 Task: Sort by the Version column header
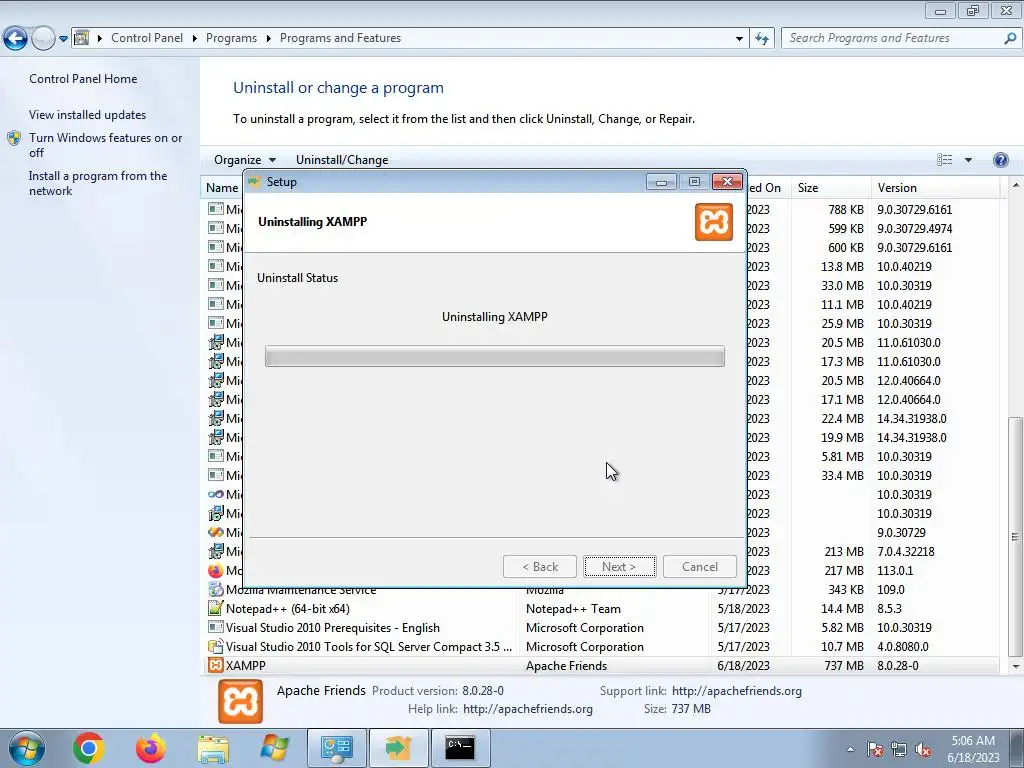click(935, 188)
